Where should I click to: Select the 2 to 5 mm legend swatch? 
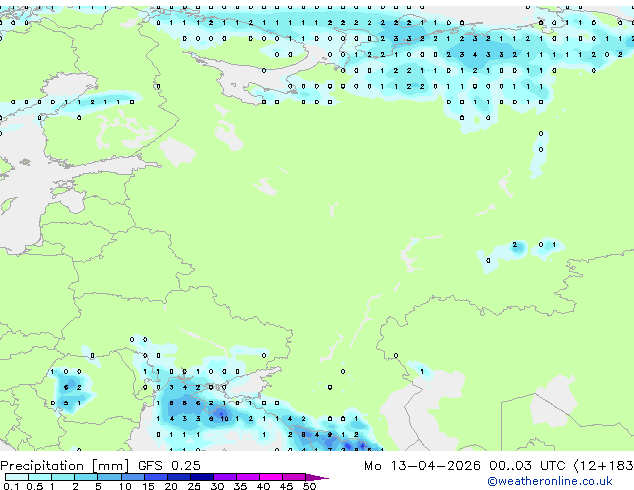(86, 477)
